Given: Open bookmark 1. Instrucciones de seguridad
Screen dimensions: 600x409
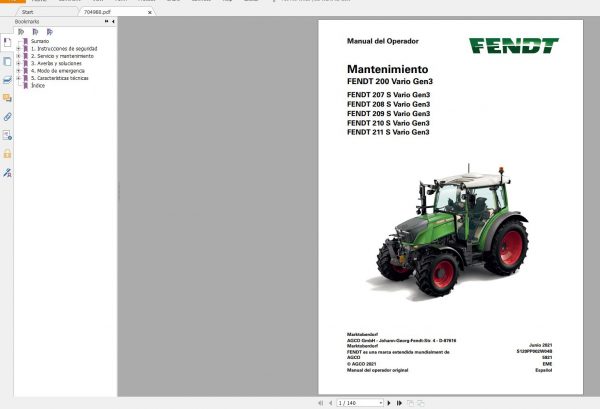Looking at the screenshot, I should tap(64, 49).
